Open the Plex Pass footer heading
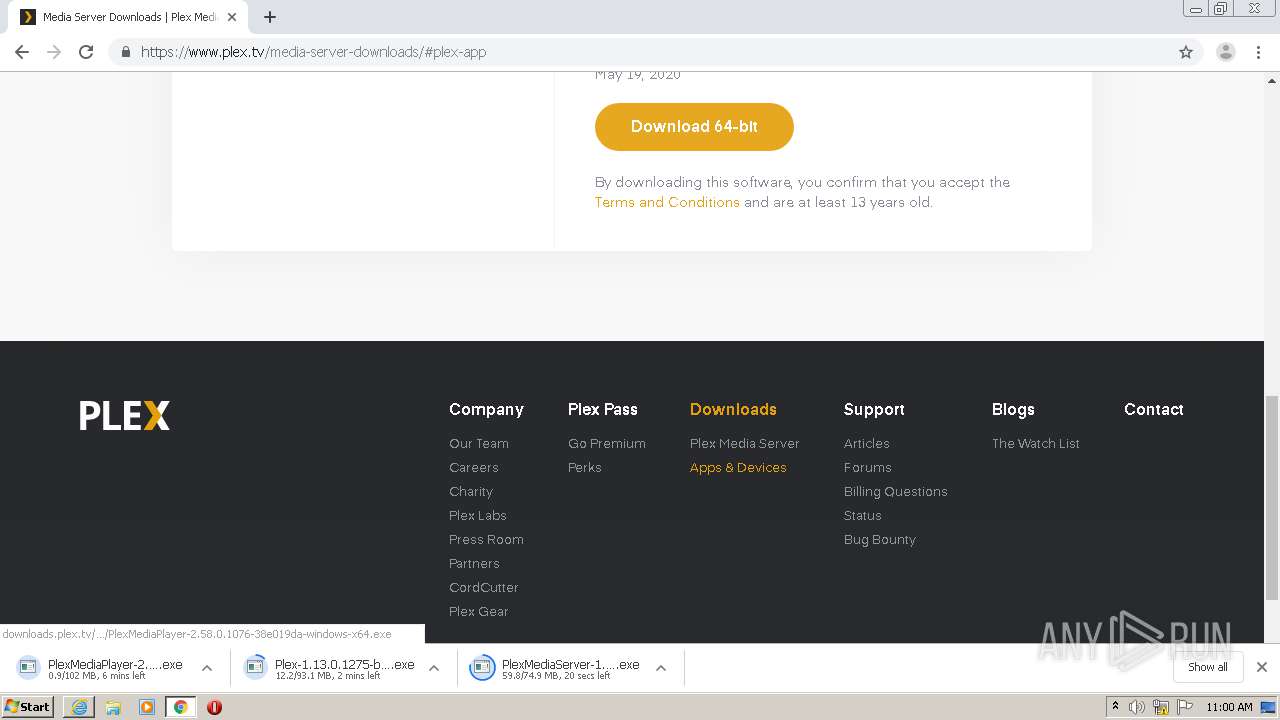The width and height of the screenshot is (1280, 720). 602,409
